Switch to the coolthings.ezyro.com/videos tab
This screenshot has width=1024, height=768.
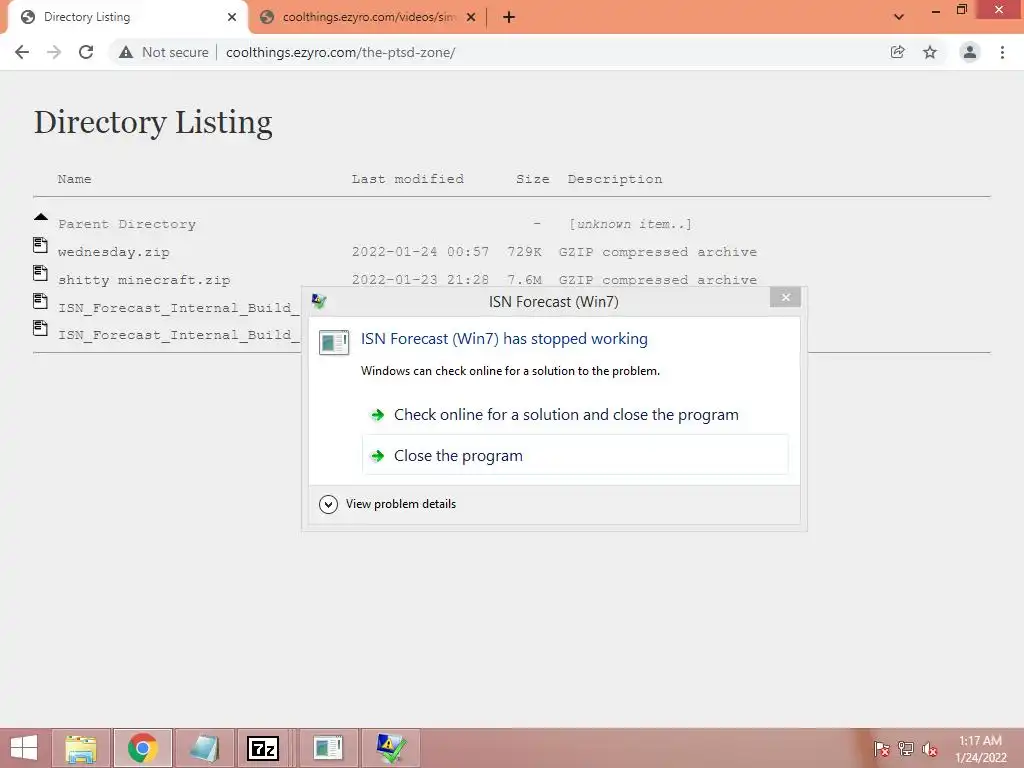click(x=369, y=17)
